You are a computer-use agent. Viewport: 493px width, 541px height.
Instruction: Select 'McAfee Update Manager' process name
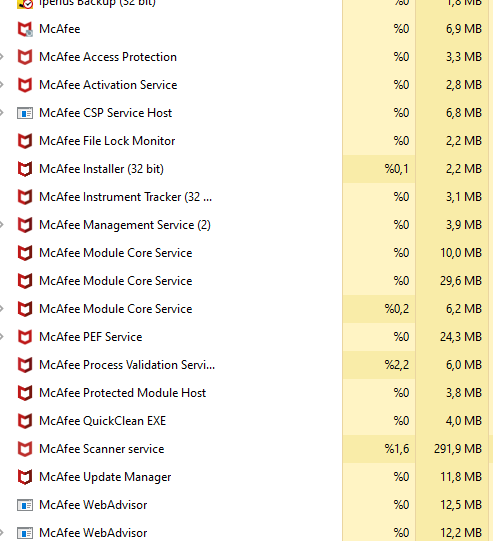tap(105, 477)
